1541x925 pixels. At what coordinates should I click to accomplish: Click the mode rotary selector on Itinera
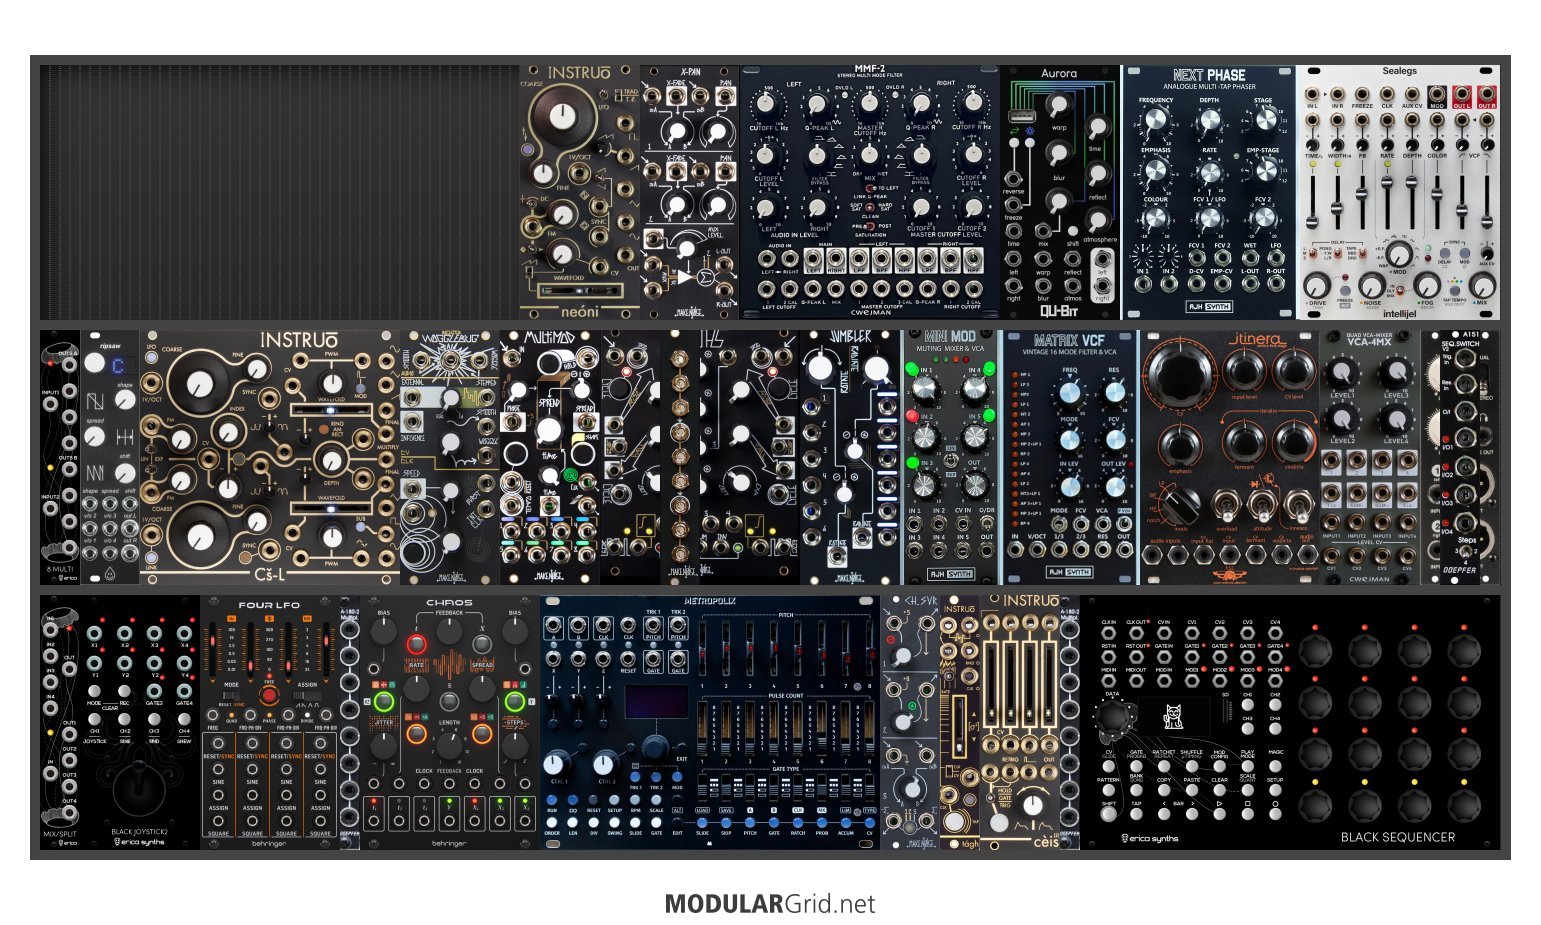click(x=1181, y=504)
